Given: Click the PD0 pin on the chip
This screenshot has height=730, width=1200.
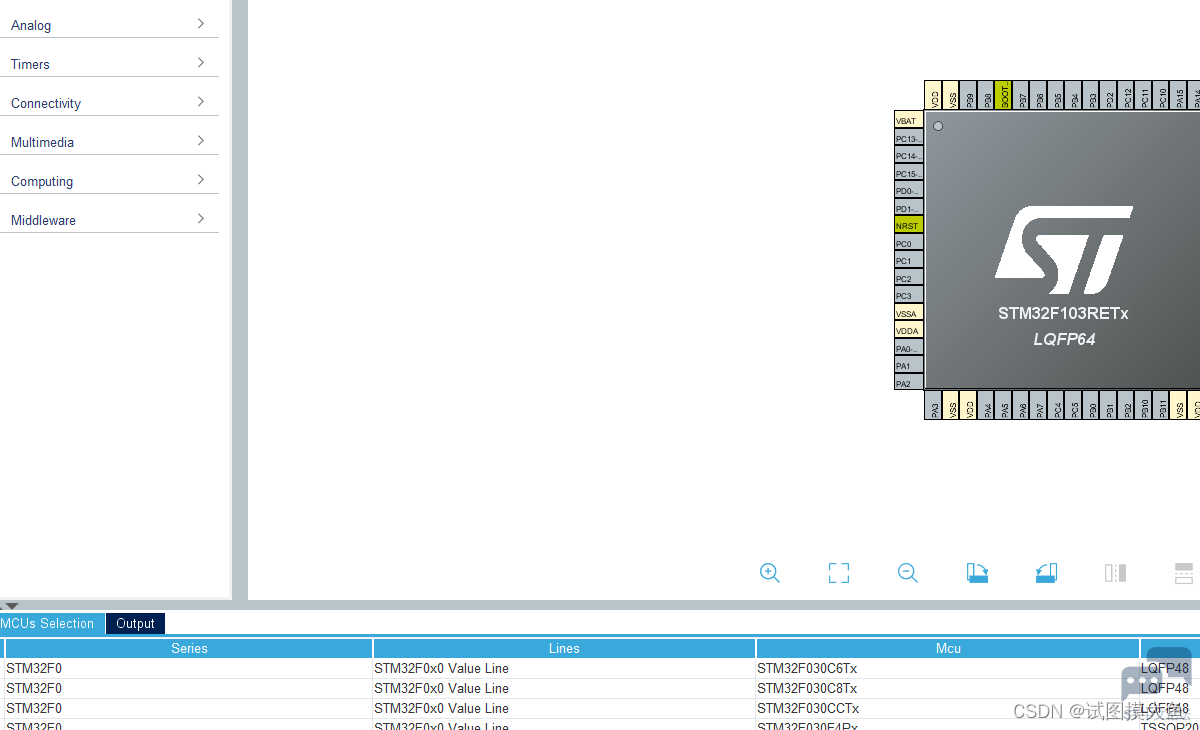Looking at the screenshot, I should [x=909, y=190].
